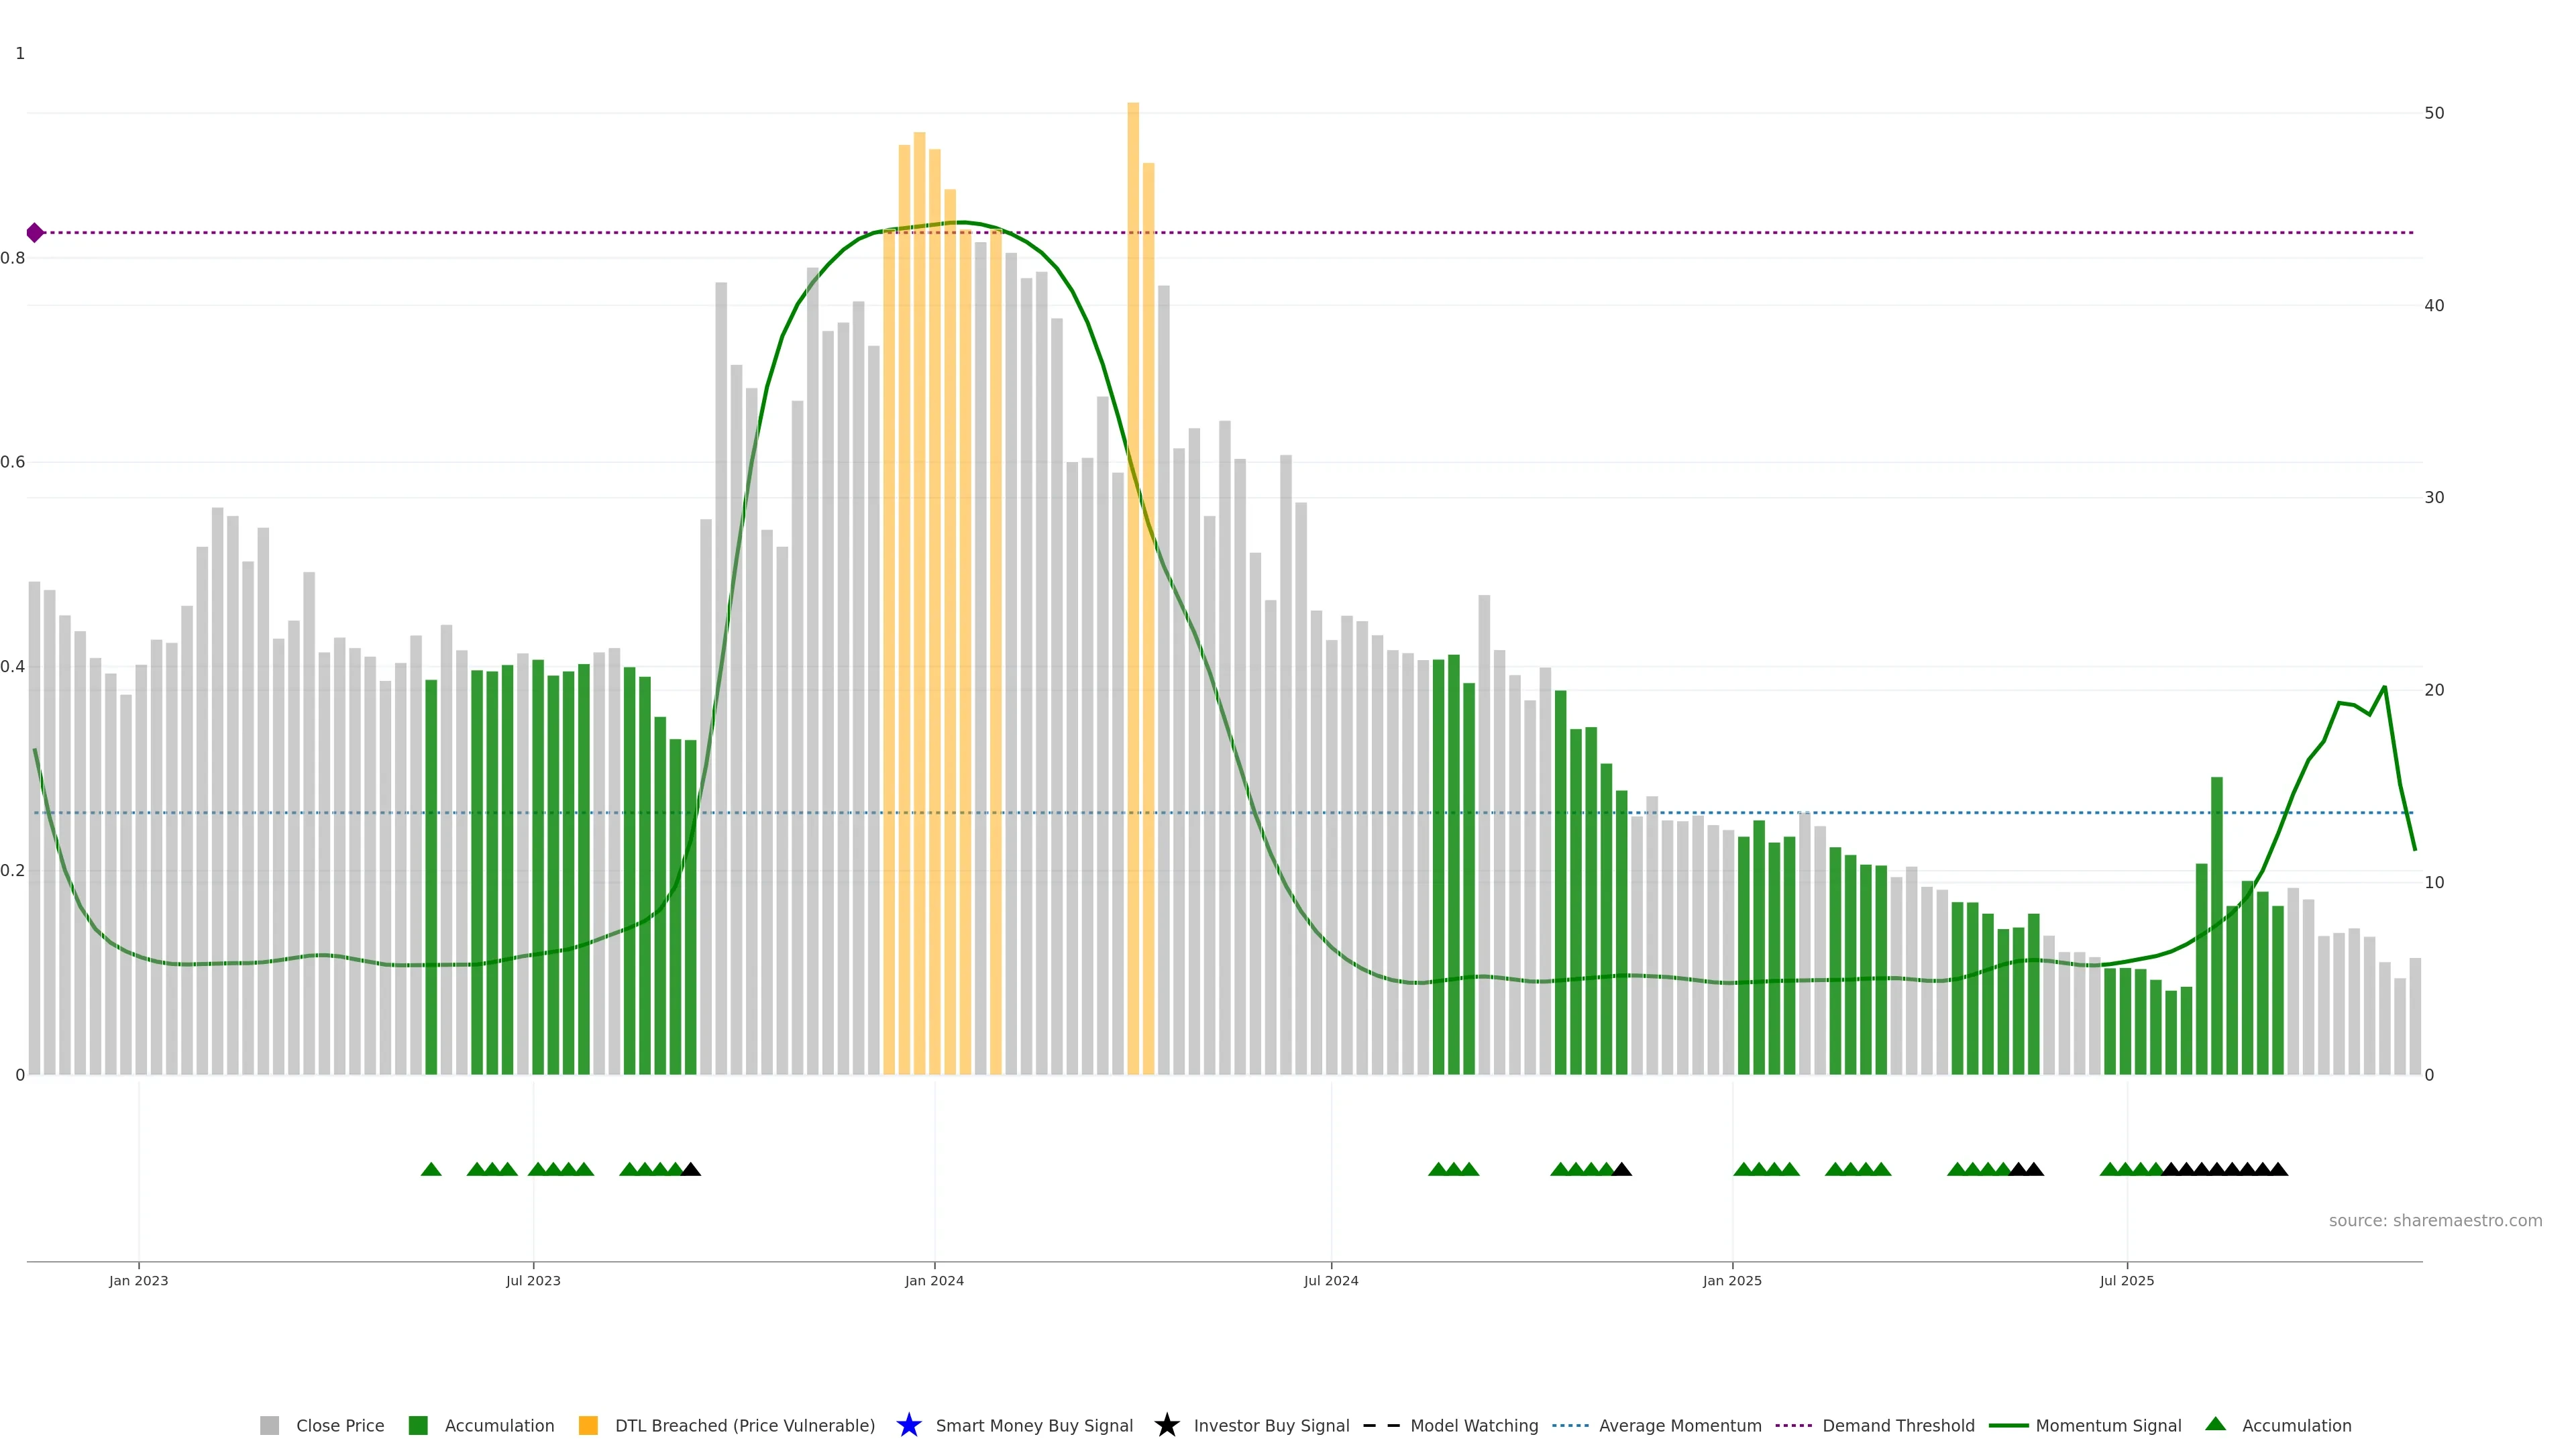The width and height of the screenshot is (2576, 1449).
Task: Click the Jan 2024 axis label
Action: (934, 1280)
